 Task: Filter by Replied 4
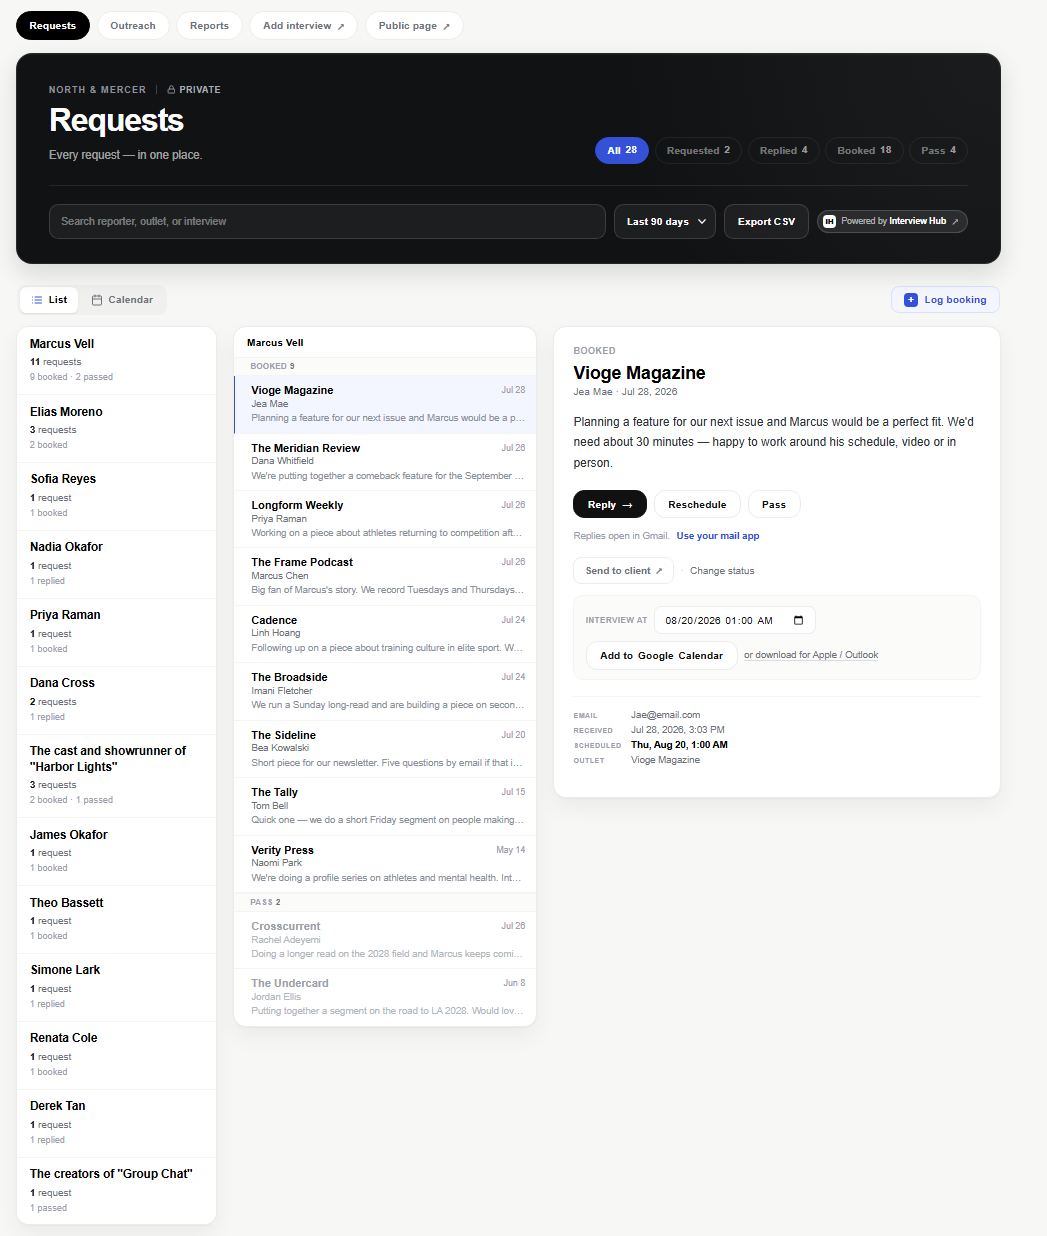pos(783,150)
